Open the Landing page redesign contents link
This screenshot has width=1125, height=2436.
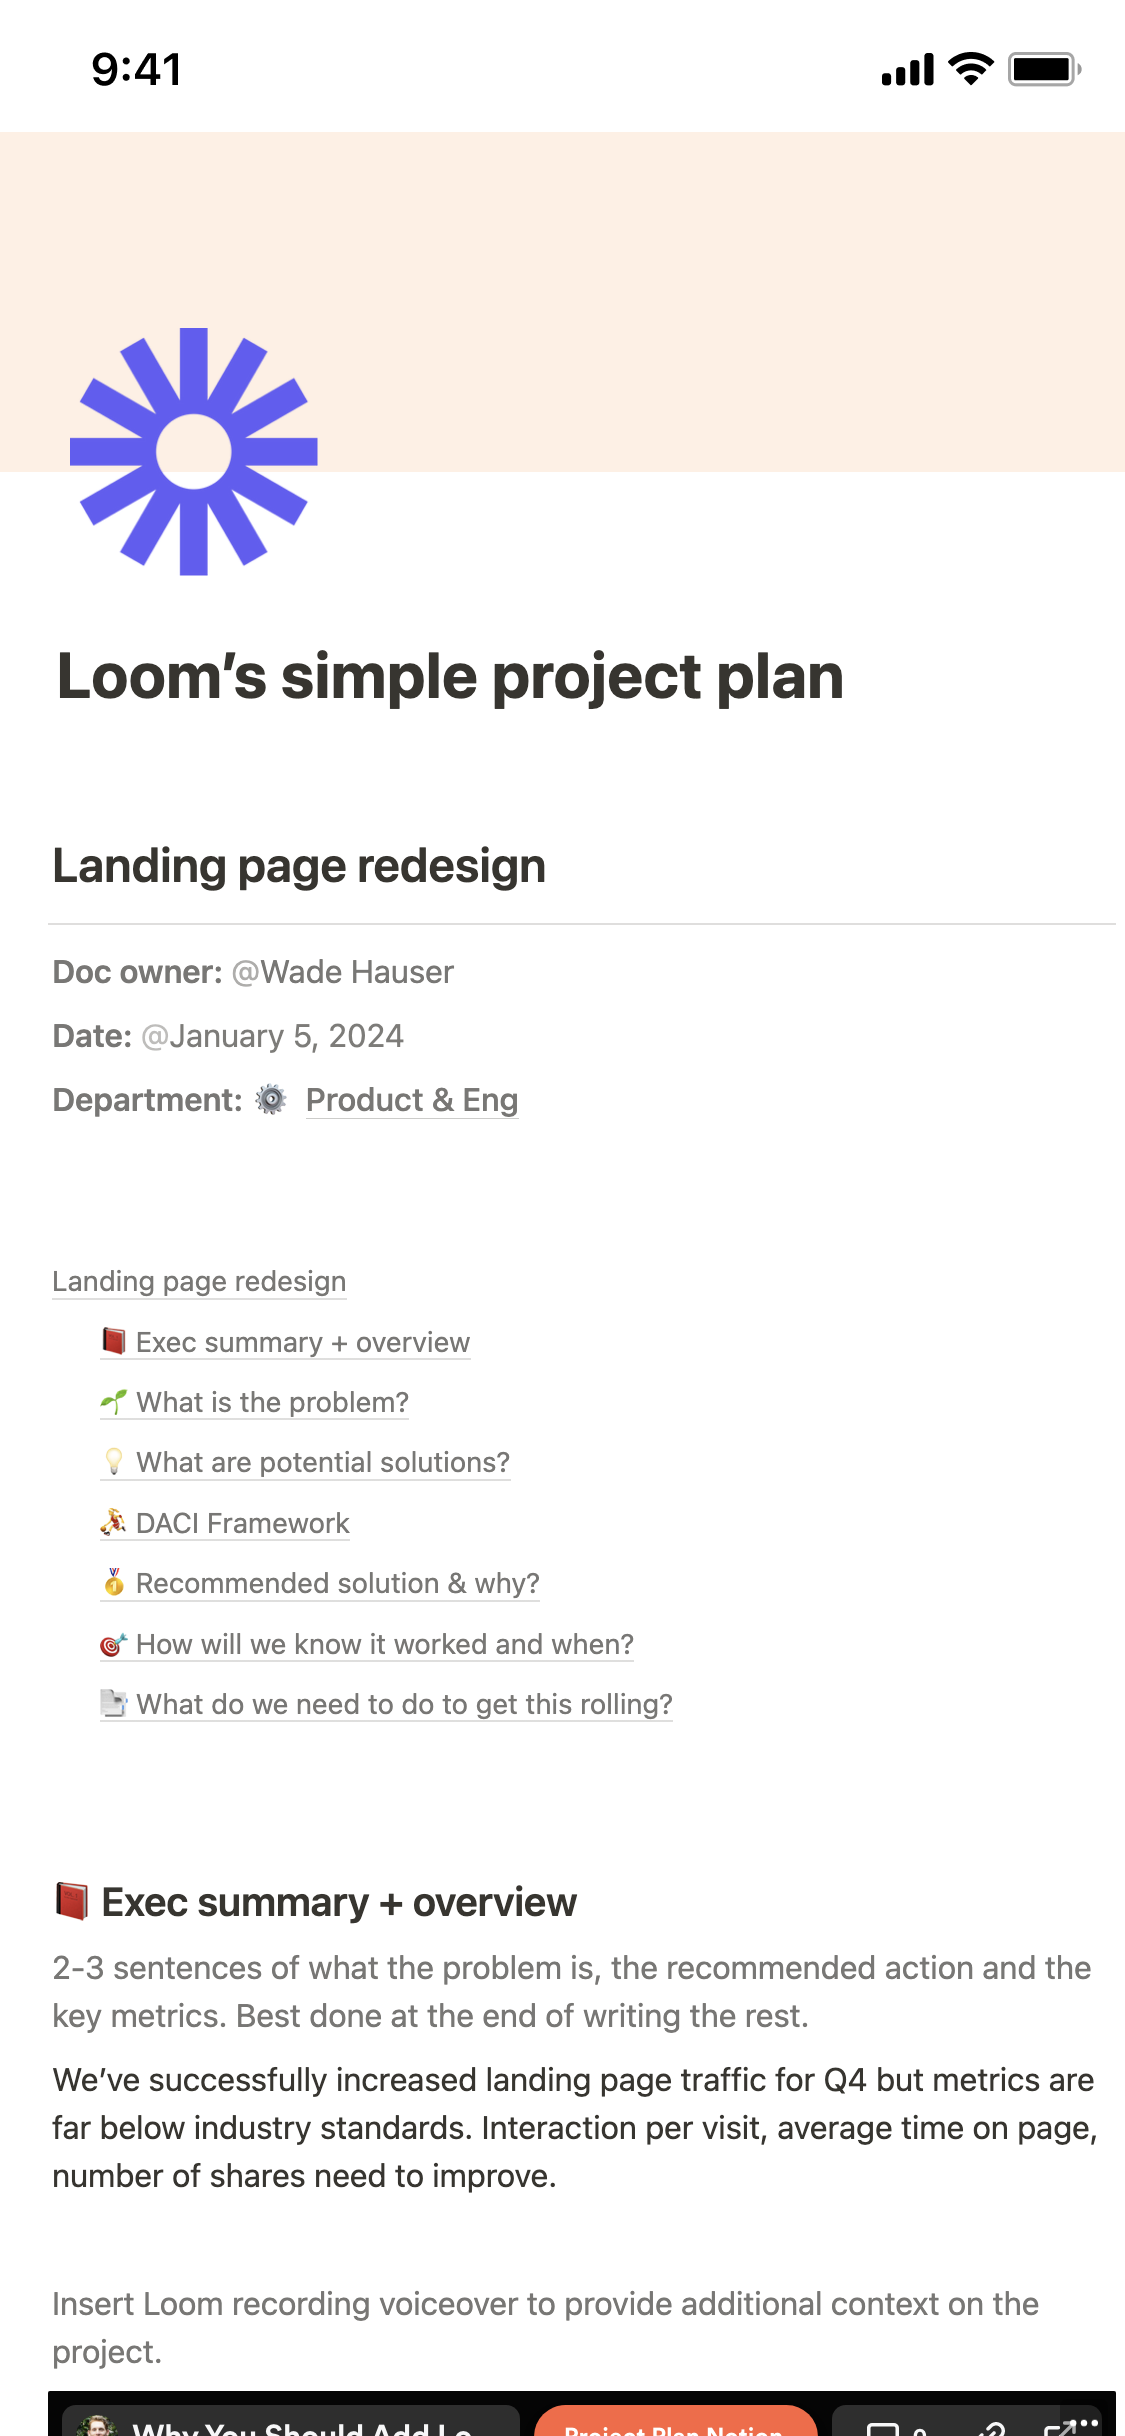tap(199, 1281)
